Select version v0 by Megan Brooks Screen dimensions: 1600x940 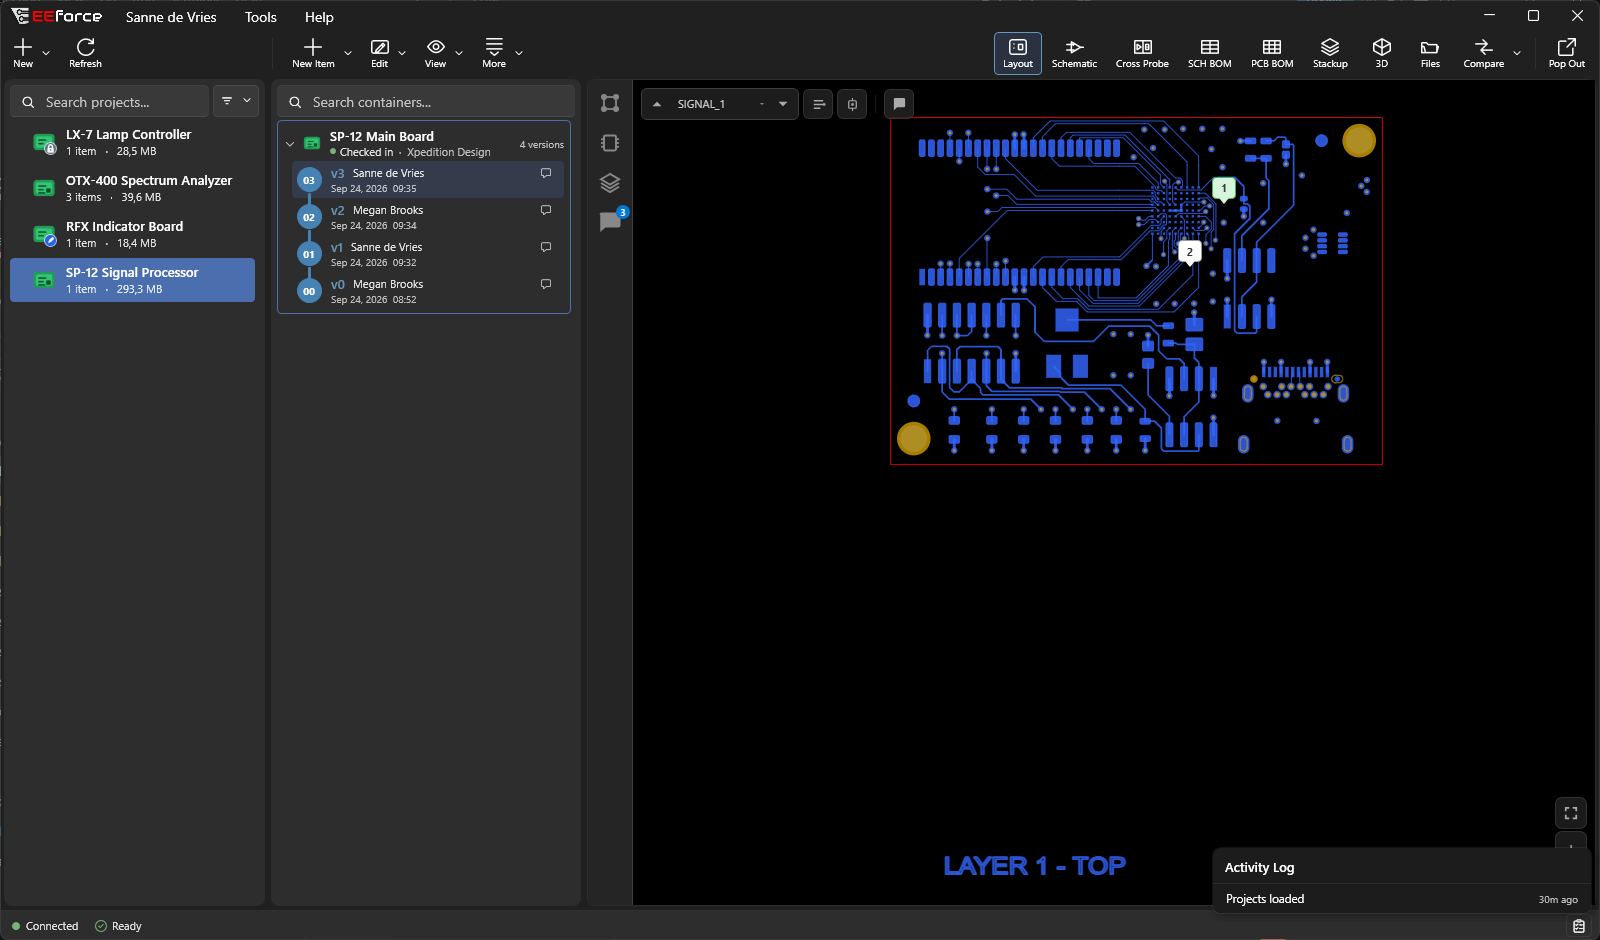point(428,291)
